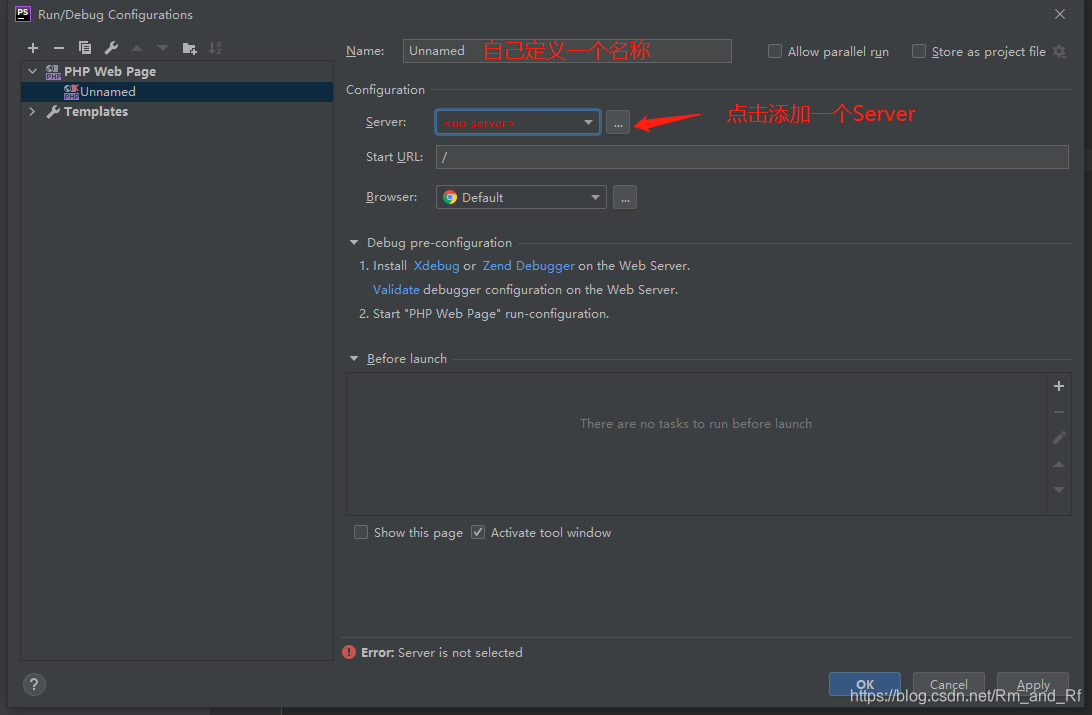Move configuration down with the toolbar arrow
The width and height of the screenshot is (1092, 715).
click(x=163, y=48)
